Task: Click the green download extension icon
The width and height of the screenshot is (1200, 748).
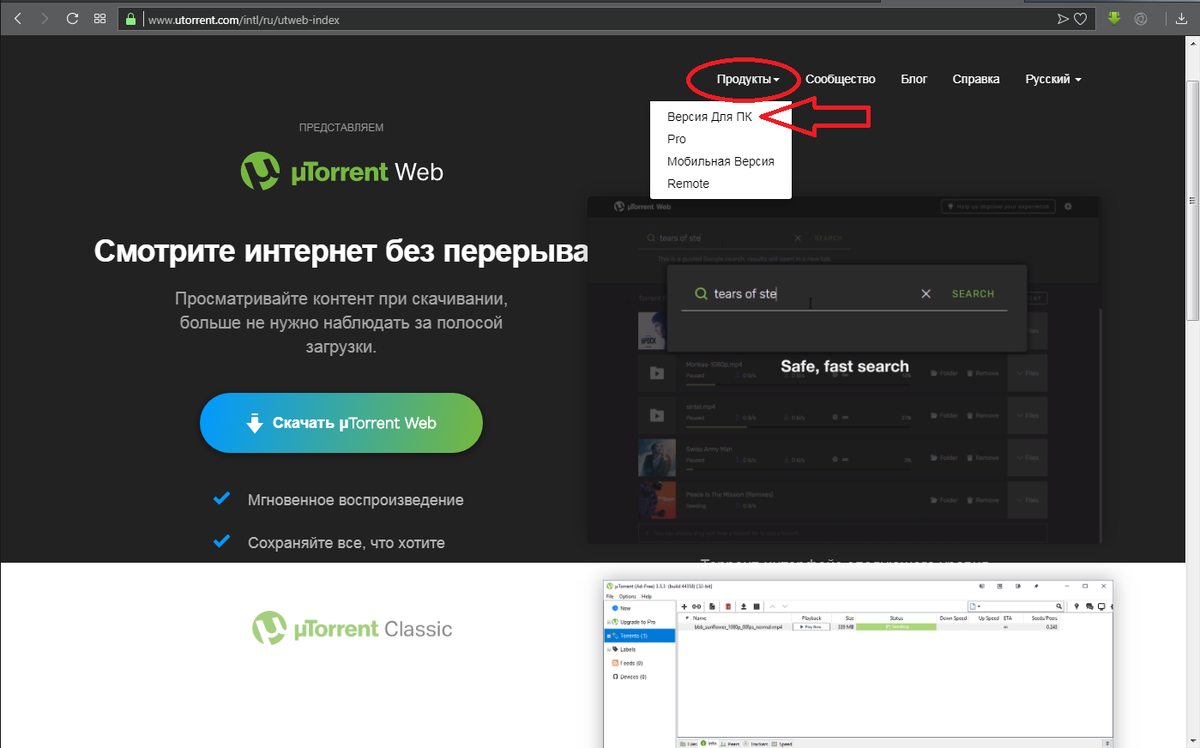Action: click(1115, 18)
